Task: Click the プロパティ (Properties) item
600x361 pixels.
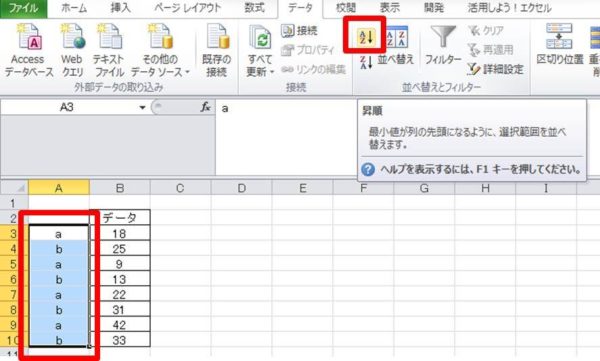Action: pyautogui.click(x=308, y=50)
